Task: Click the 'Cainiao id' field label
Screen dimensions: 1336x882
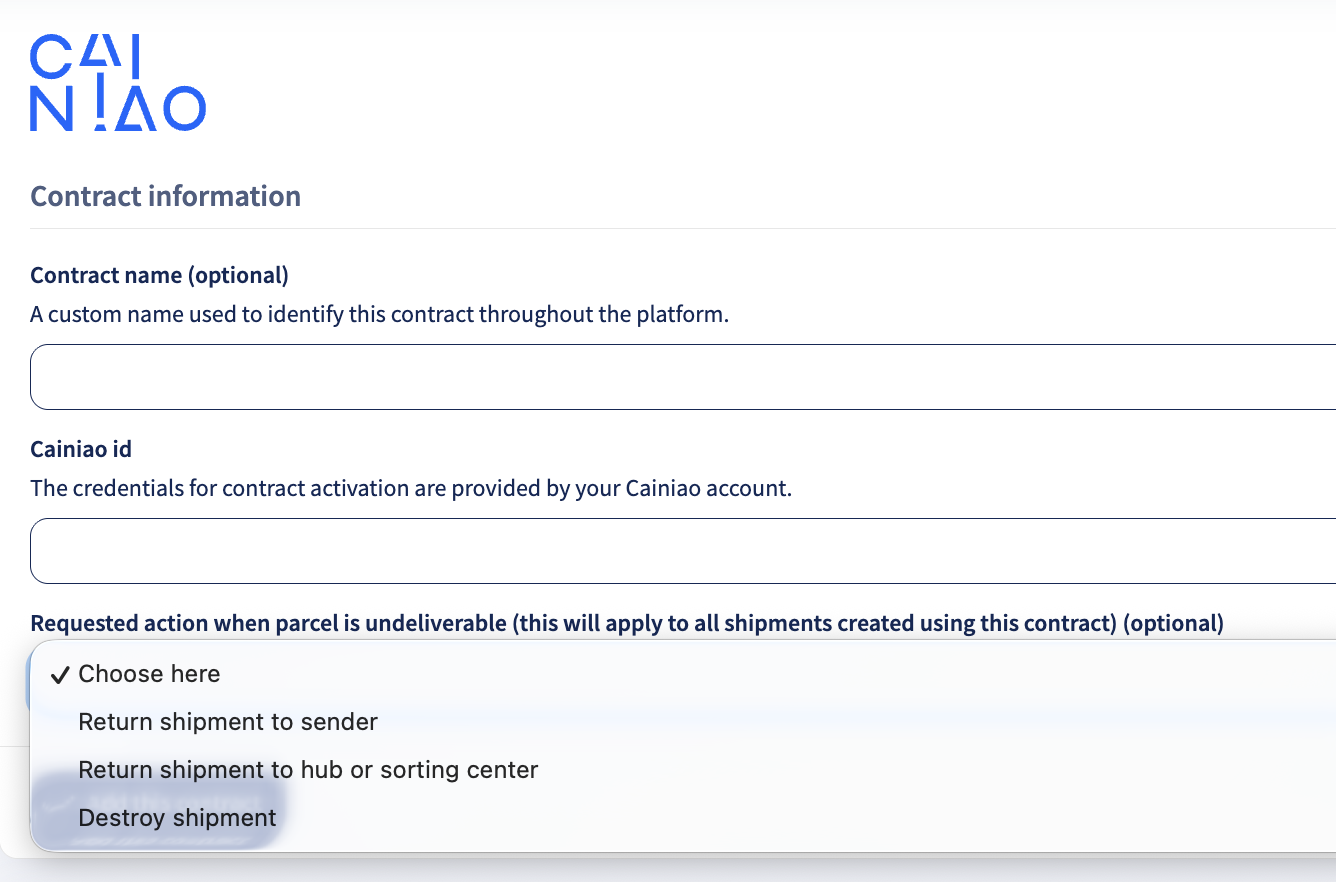Action: [81, 449]
